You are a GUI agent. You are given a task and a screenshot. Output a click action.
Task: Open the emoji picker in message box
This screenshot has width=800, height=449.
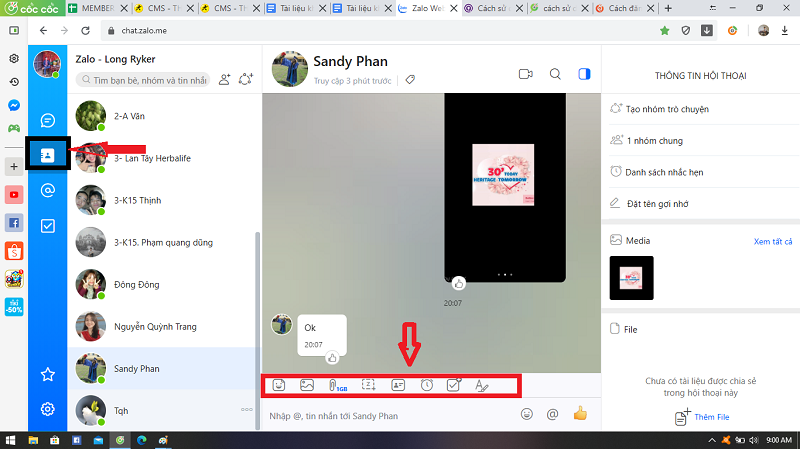[x=527, y=414]
